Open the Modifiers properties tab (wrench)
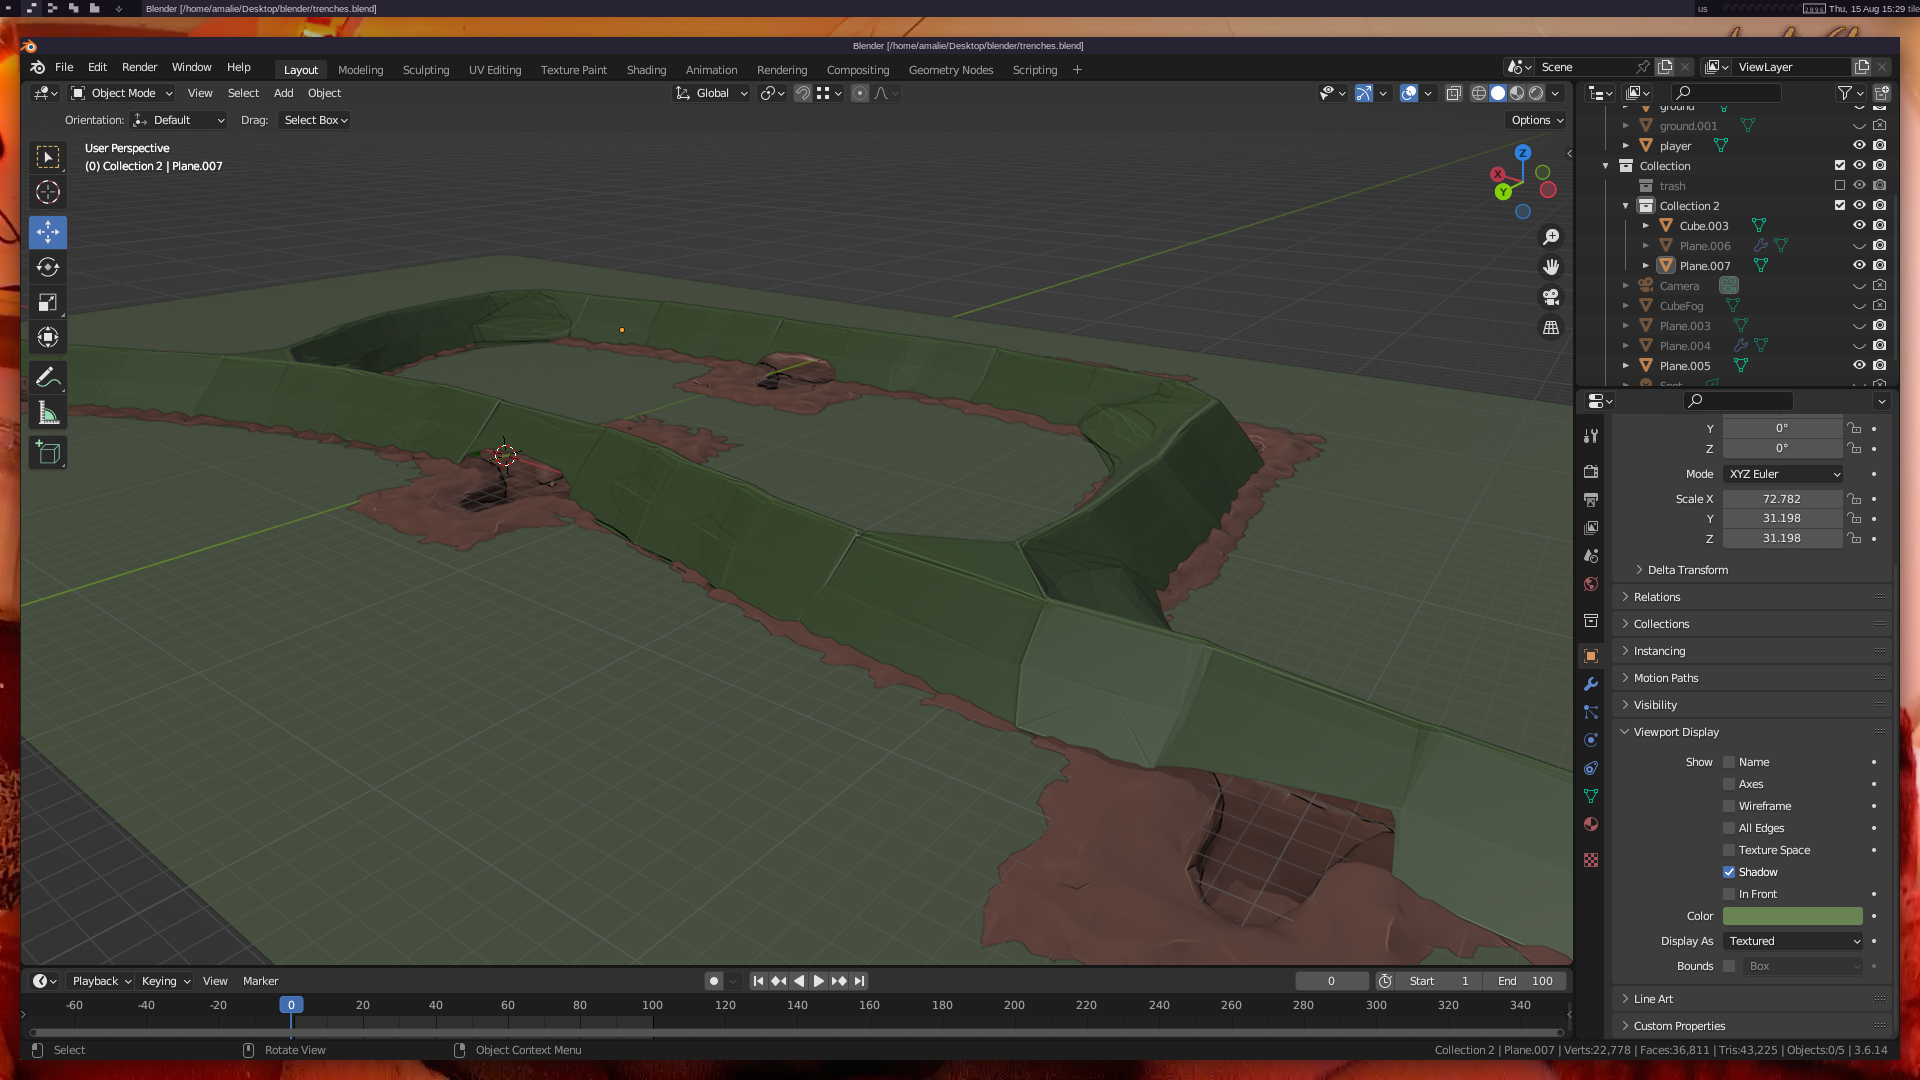 point(1591,684)
